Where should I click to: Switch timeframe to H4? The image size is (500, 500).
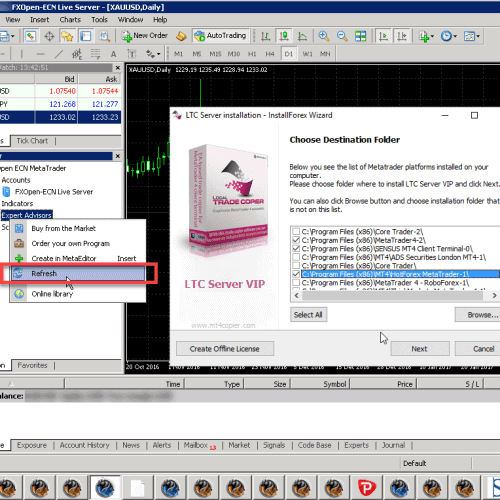pos(270,54)
